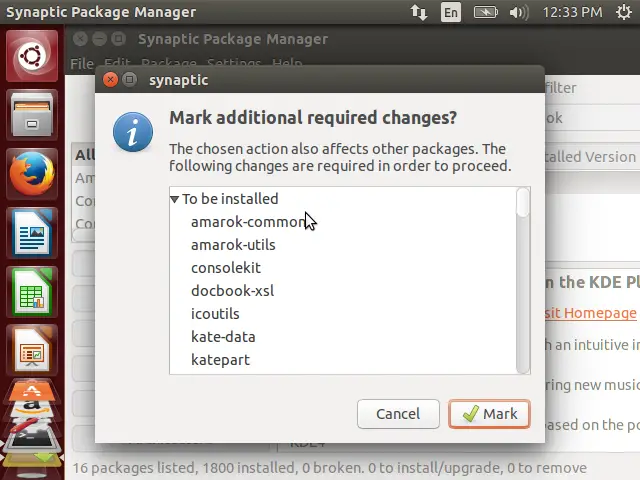Image resolution: width=640 pixels, height=480 pixels.
Task: Open the Files manager from the dock
Action: [32, 115]
